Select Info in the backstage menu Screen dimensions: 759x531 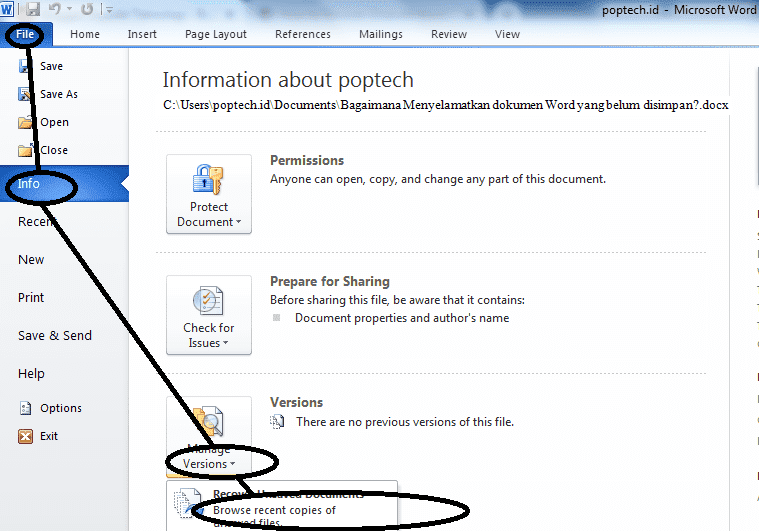[64, 183]
